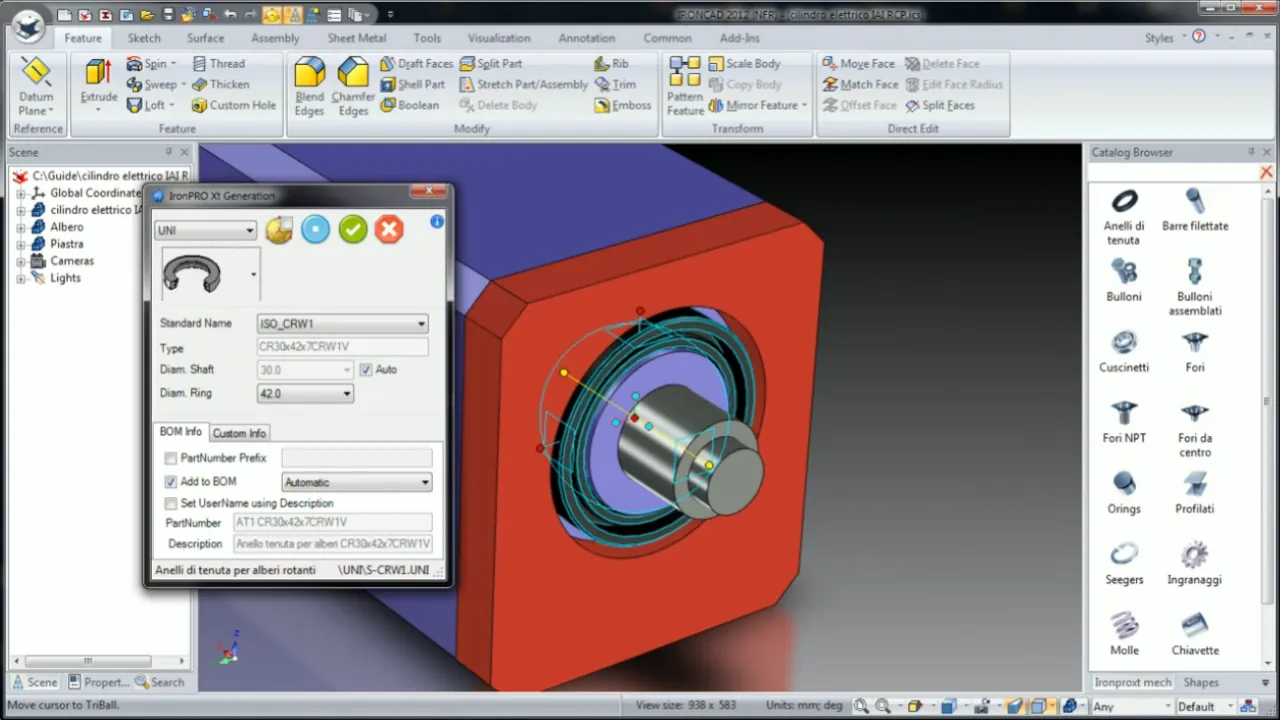The width and height of the screenshot is (1280, 720).
Task: Click the Pattern Feature tool
Action: [685, 86]
